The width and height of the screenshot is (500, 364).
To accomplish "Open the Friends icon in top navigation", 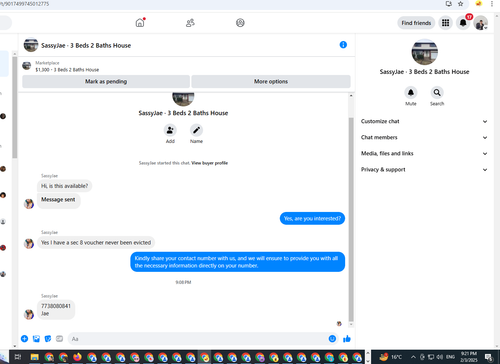I will click(x=190, y=23).
